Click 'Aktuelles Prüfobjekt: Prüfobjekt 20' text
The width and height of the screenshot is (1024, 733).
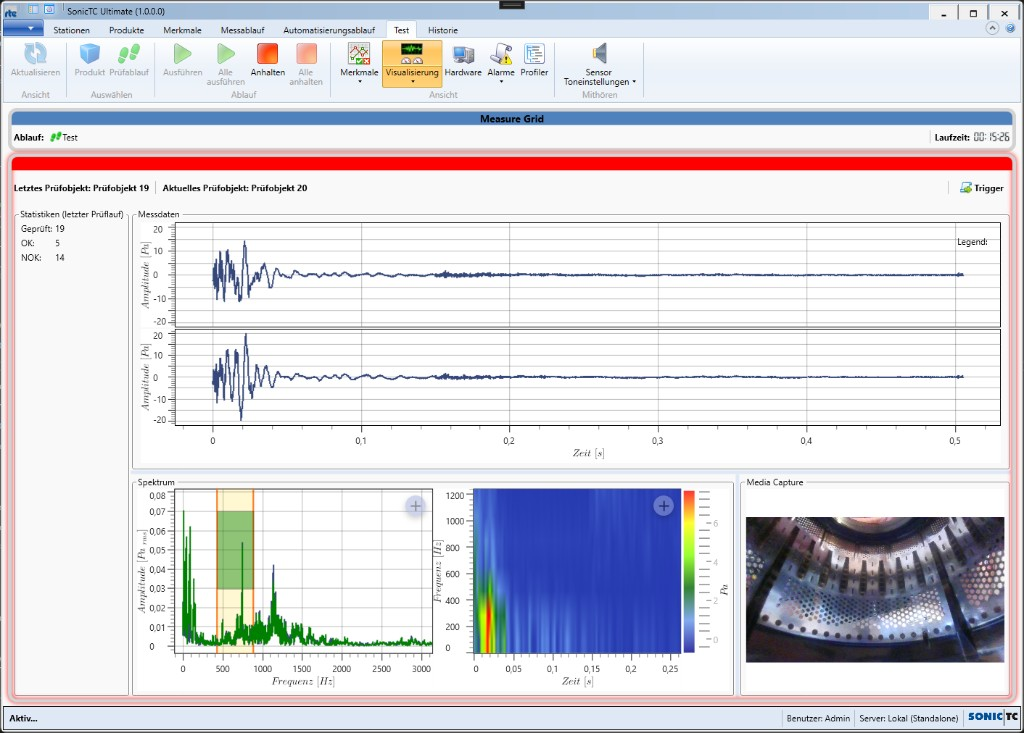coord(235,188)
